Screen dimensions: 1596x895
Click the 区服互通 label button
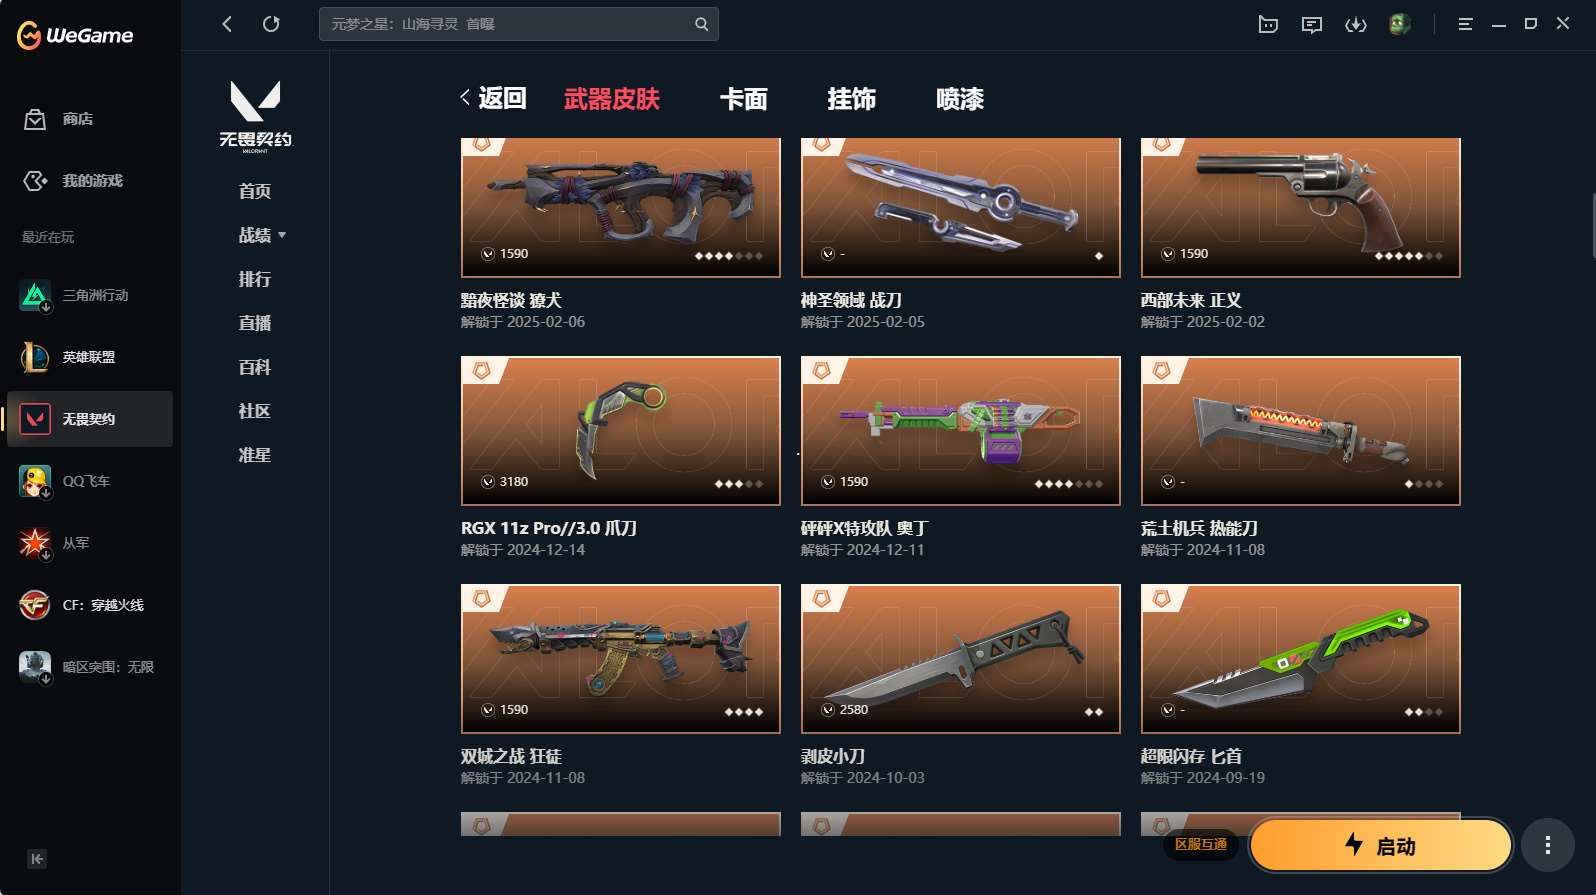[x=1201, y=845]
